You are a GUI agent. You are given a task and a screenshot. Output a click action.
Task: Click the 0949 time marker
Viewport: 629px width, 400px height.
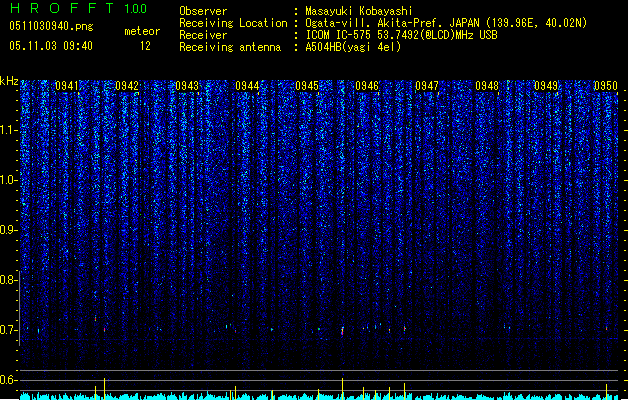[546, 86]
